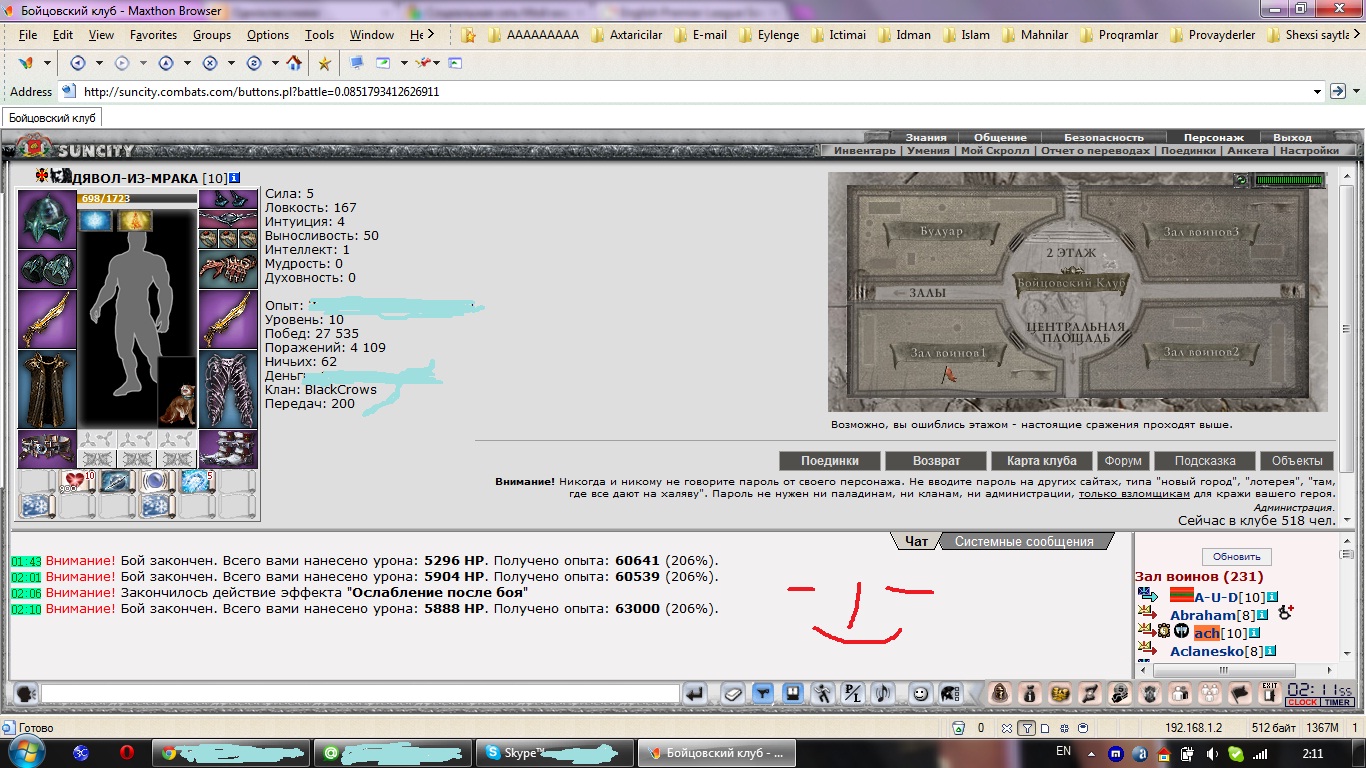Click the blue orb scroll
The width and height of the screenshot is (1366, 768).
(x=158, y=482)
